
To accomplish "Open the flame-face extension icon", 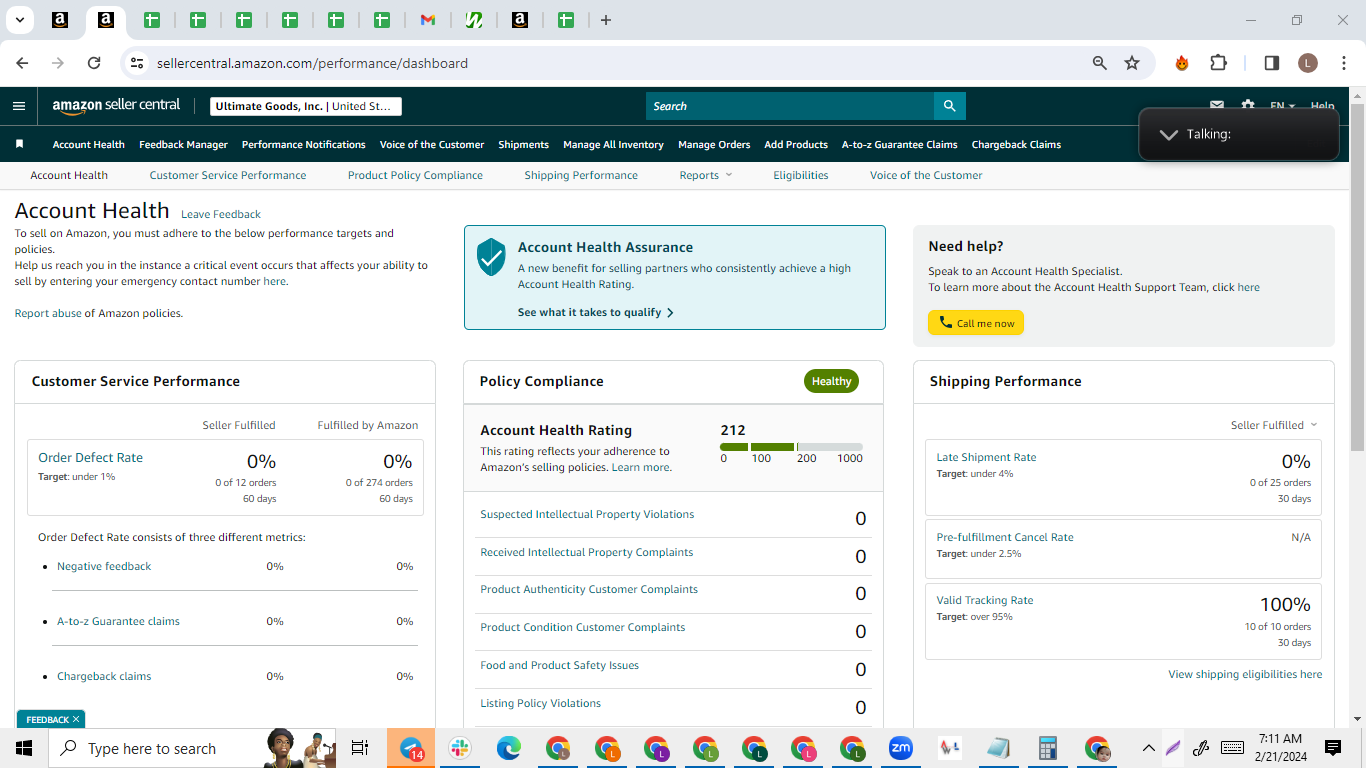I will click(1182, 63).
